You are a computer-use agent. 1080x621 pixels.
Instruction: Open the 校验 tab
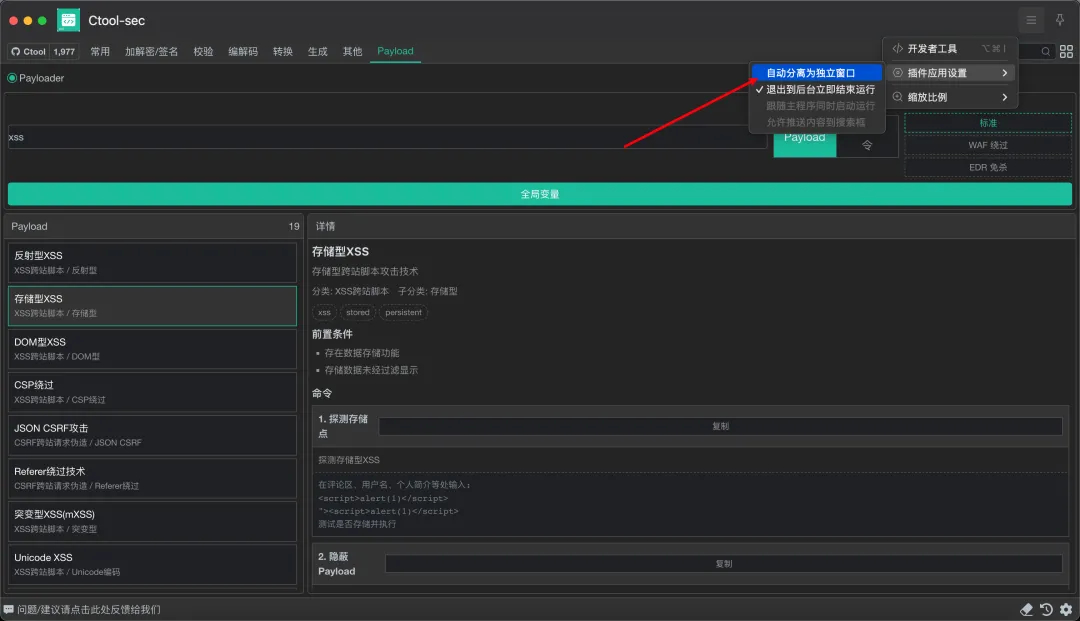(203, 52)
